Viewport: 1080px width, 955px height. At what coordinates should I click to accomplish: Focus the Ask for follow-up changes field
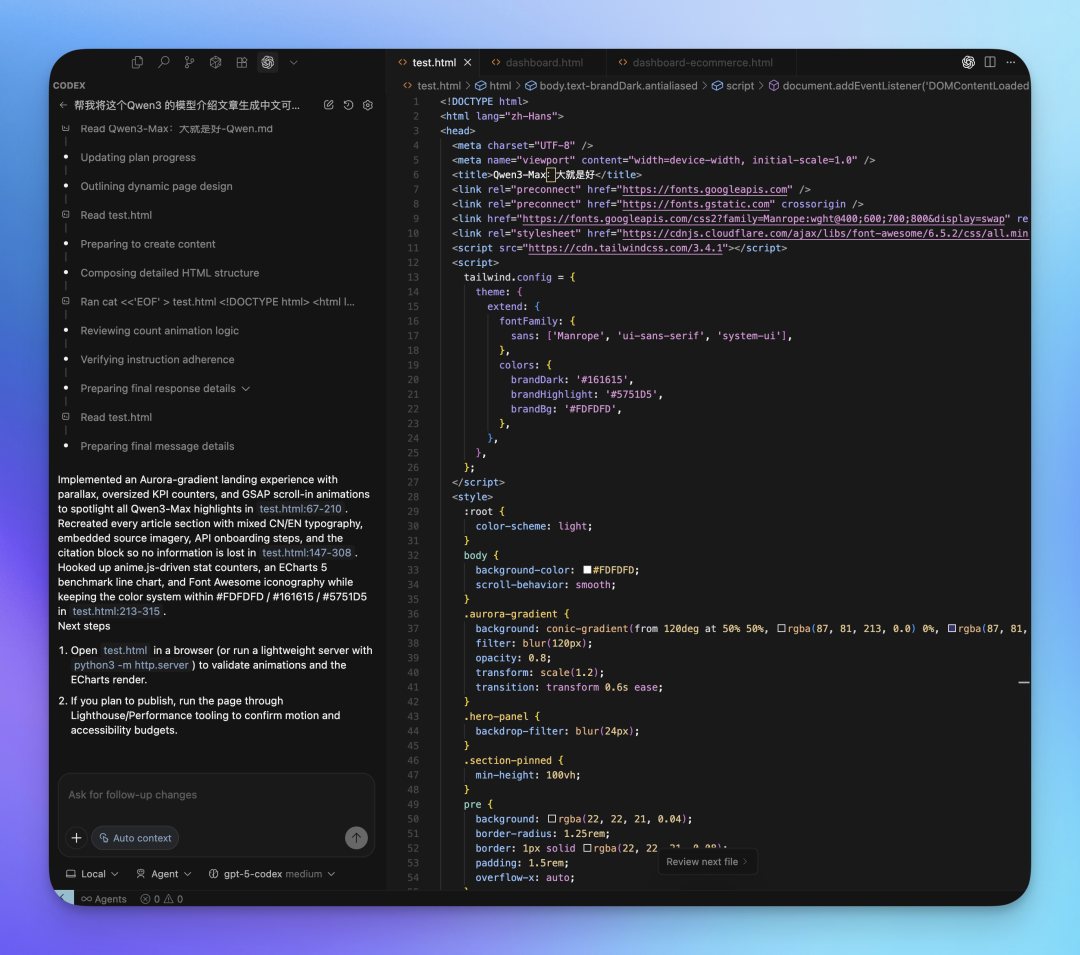coord(216,795)
